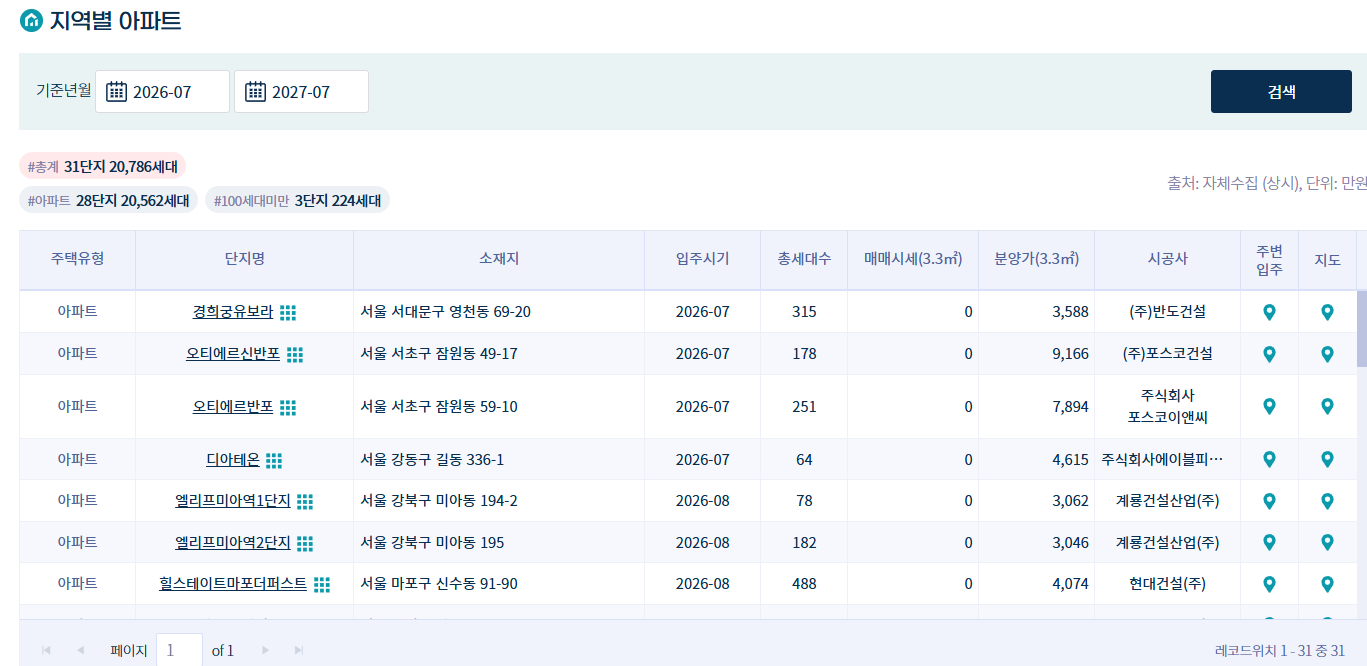
Task: Sort by 총세대수 column header
Action: [804, 259]
